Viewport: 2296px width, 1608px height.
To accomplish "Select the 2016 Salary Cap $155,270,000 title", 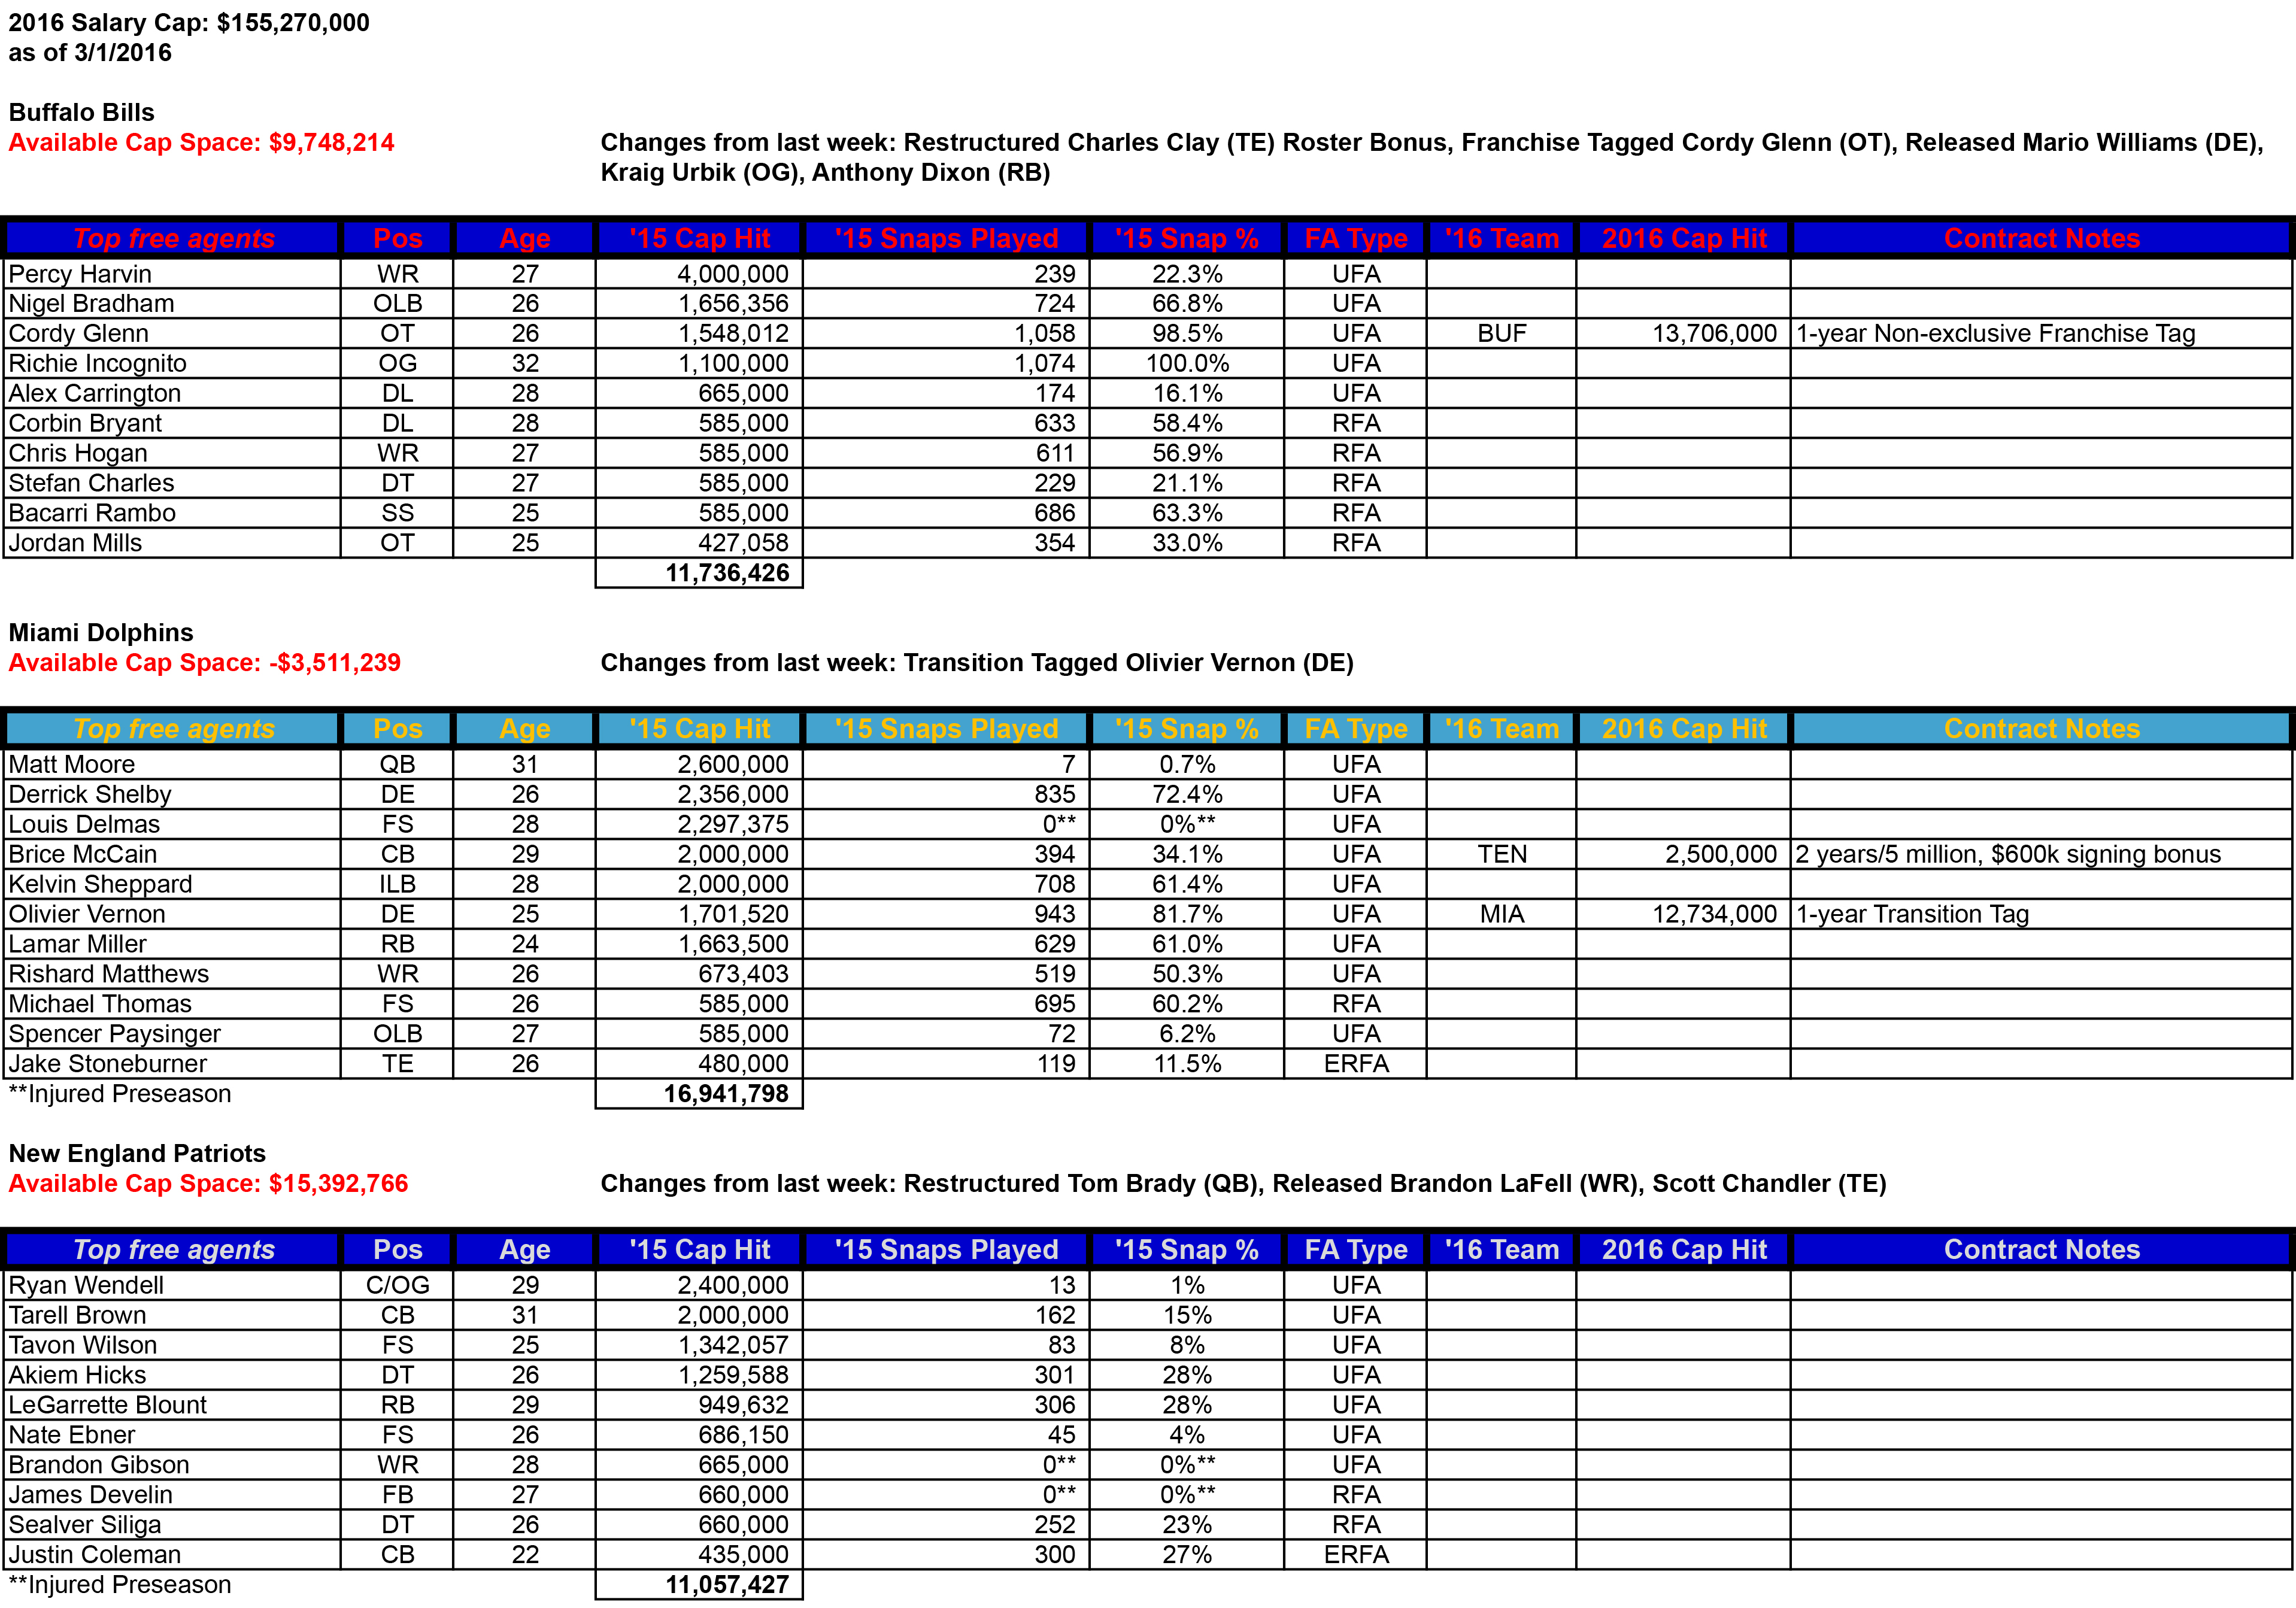I will tap(189, 23).
